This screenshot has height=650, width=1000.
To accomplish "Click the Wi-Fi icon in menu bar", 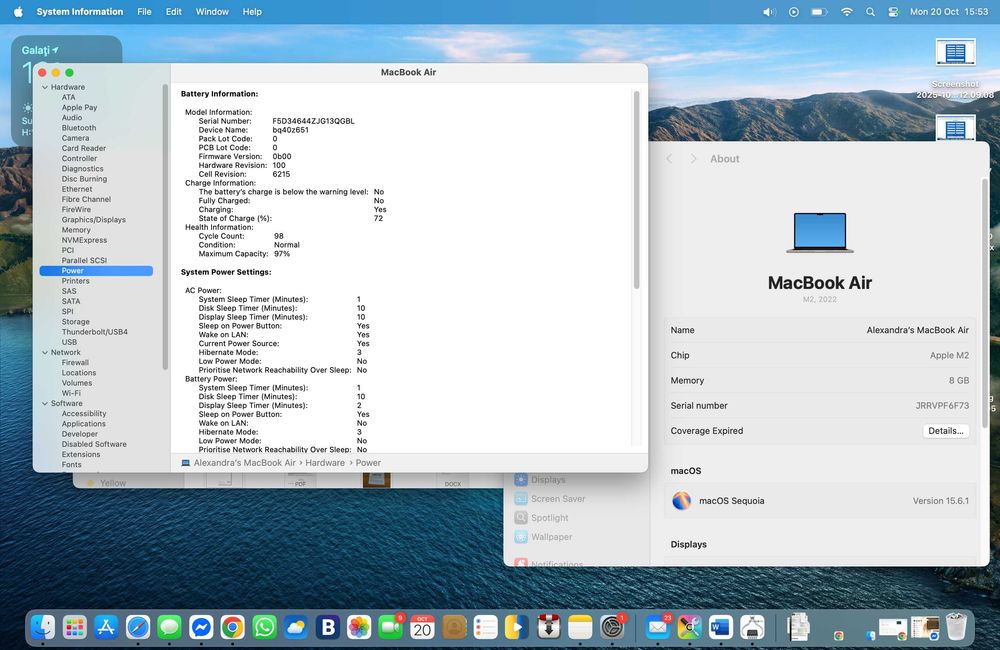I will point(847,12).
